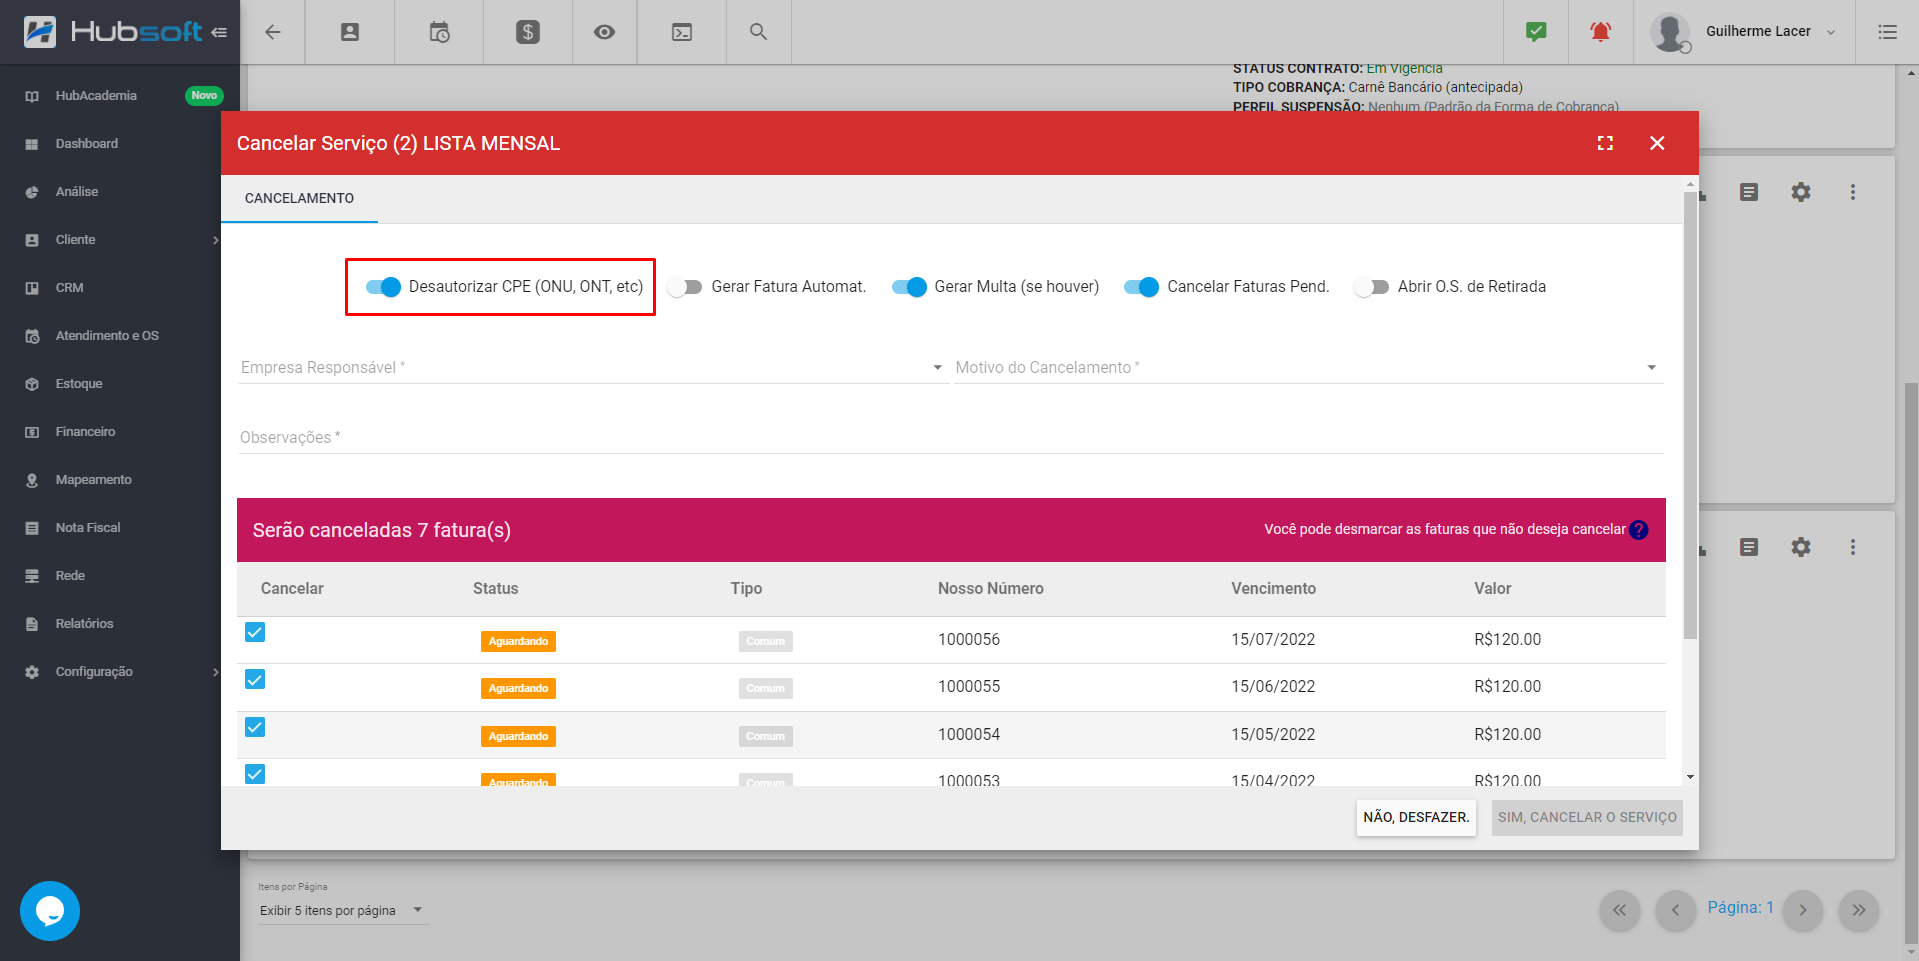Open the dollar sign financial icon

pyautogui.click(x=528, y=32)
